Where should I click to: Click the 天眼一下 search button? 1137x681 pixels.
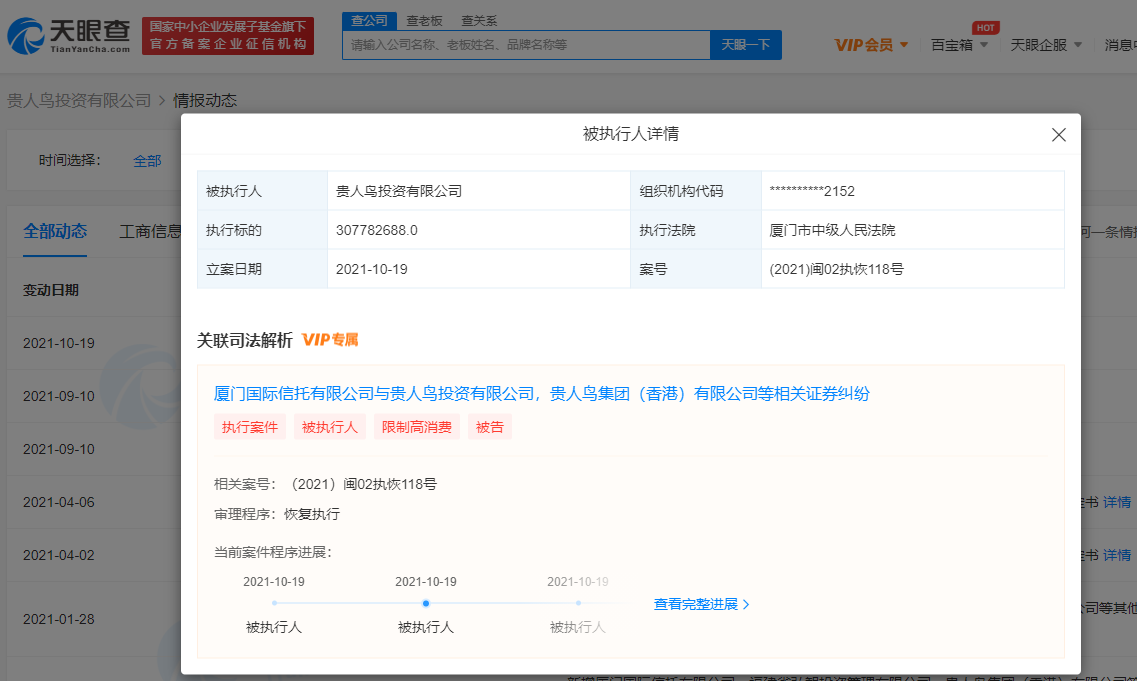point(745,45)
